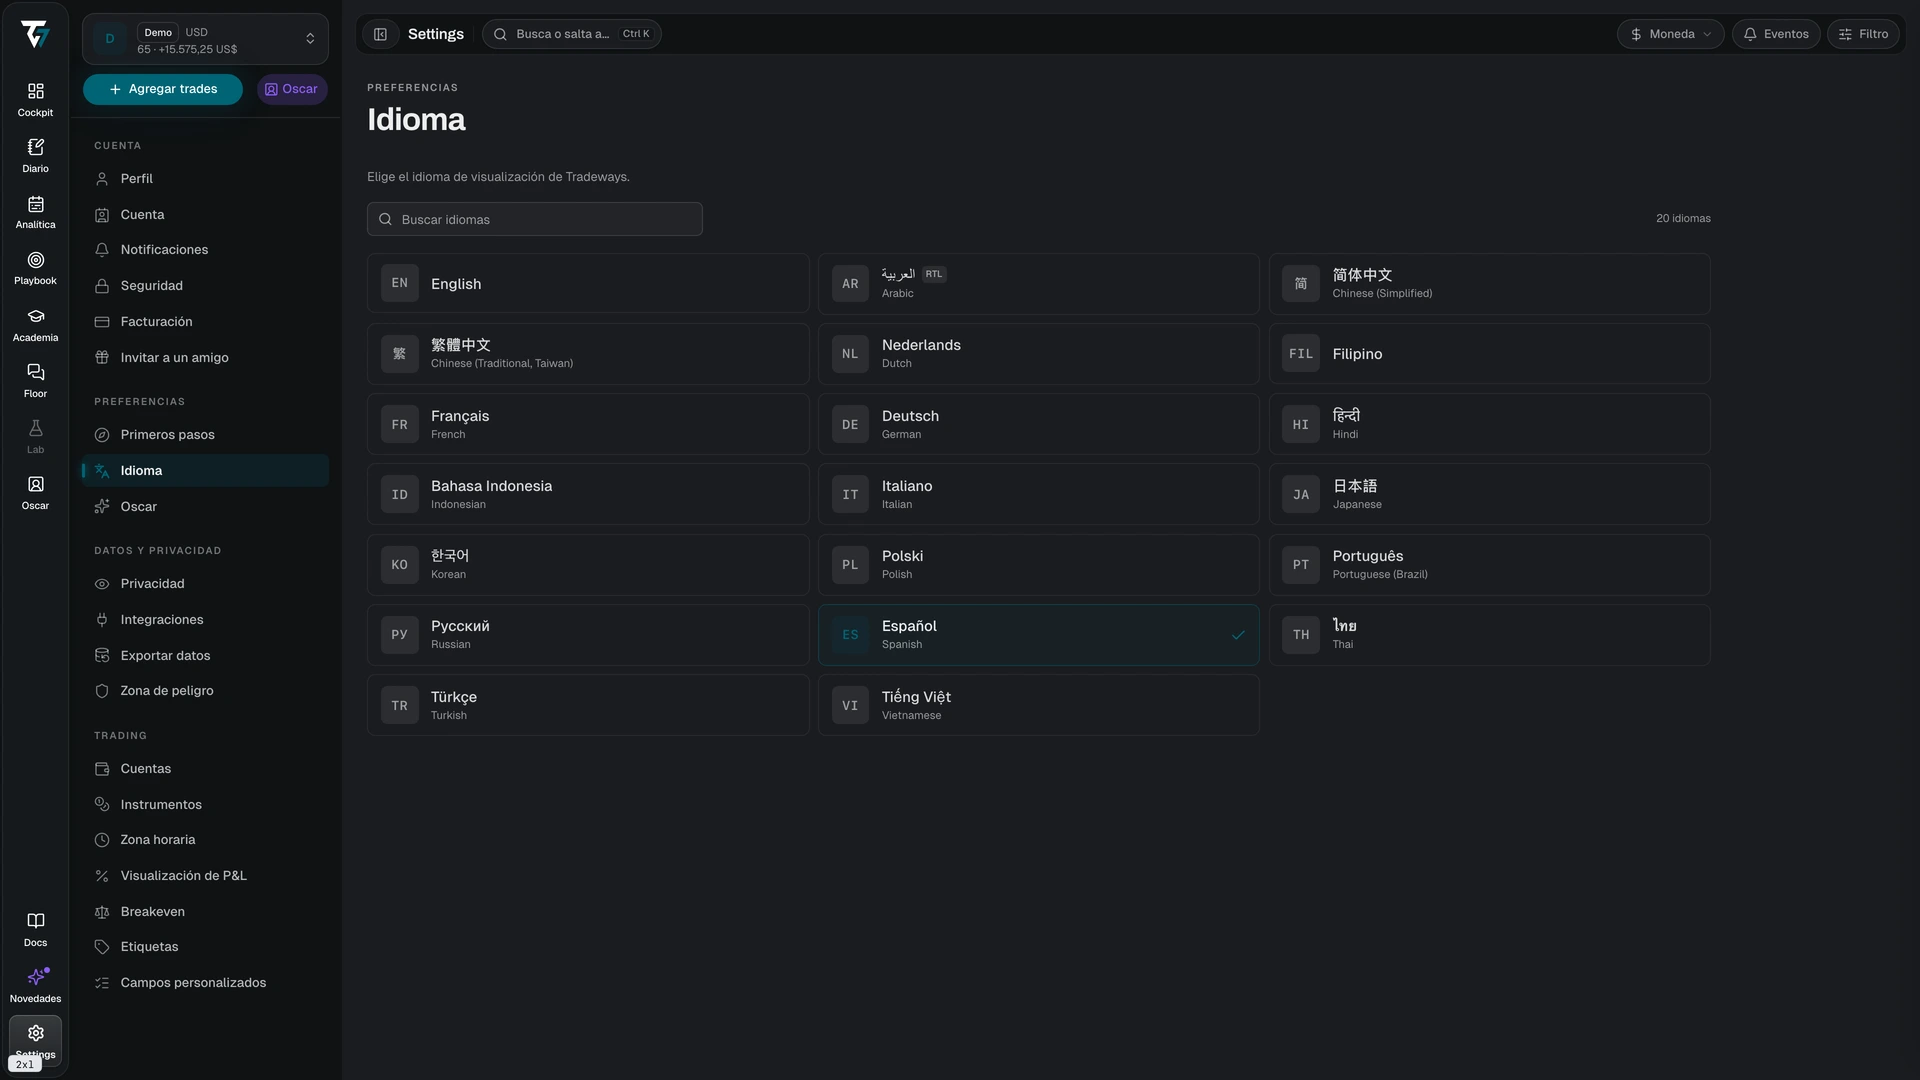This screenshot has height=1080, width=1920.
Task: Open Exportar datos page
Action: (205, 656)
